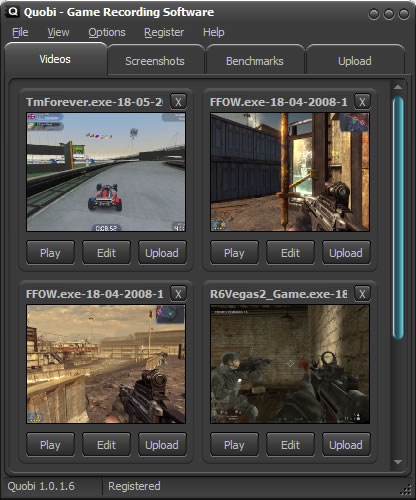The width and height of the screenshot is (416, 500).
Task: Click the TmForever.exe-18-05-2 title text
Action: [94, 102]
